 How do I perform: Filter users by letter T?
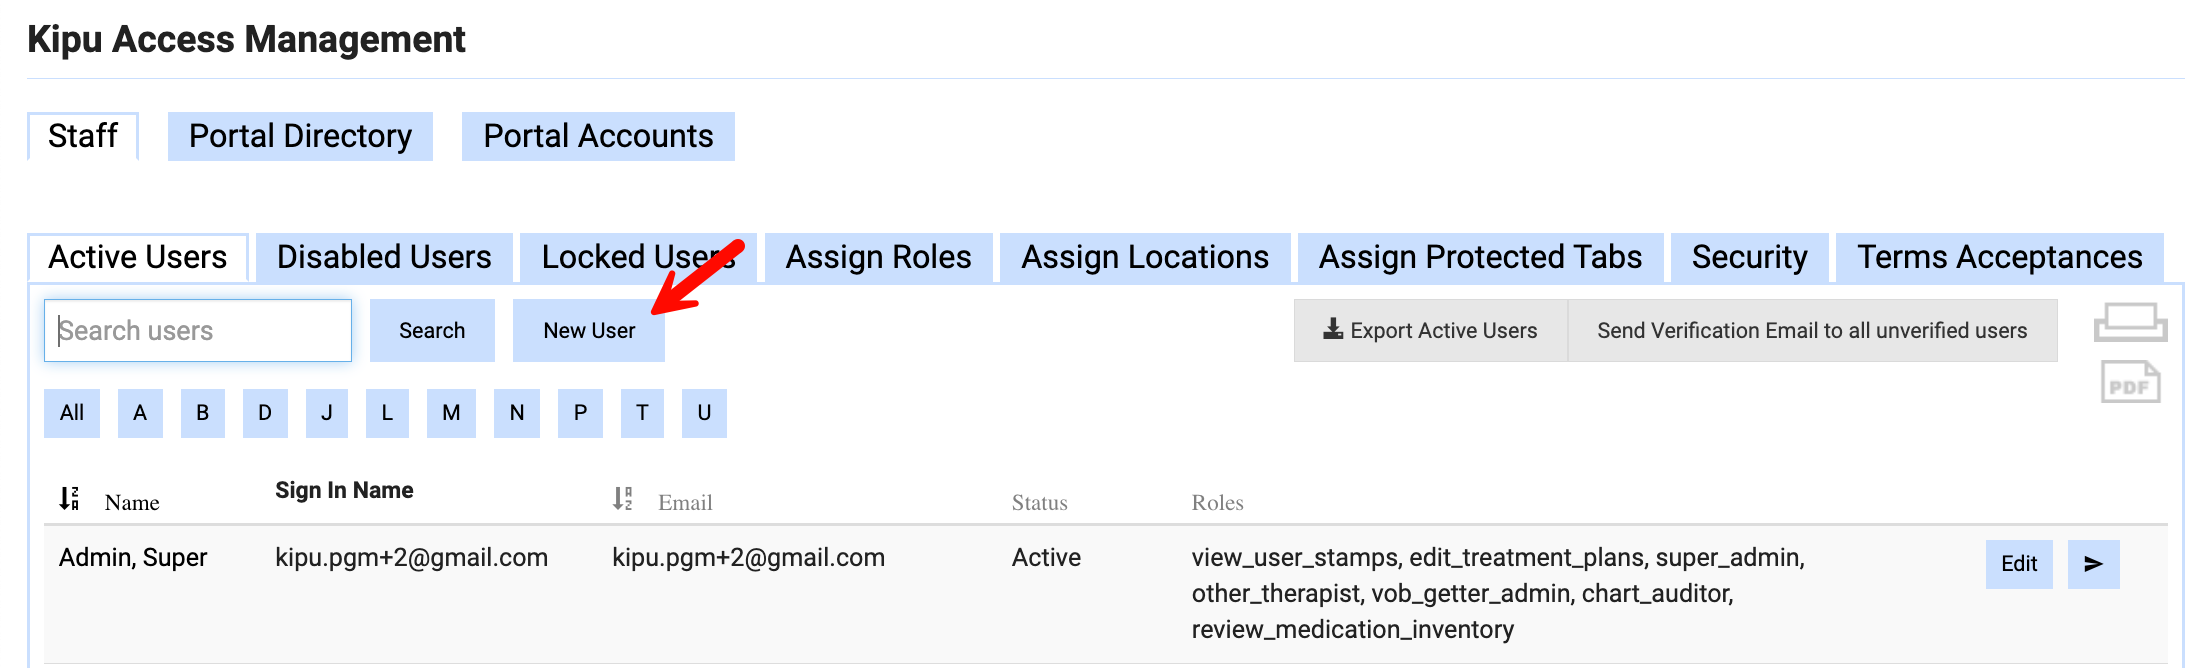point(642,413)
